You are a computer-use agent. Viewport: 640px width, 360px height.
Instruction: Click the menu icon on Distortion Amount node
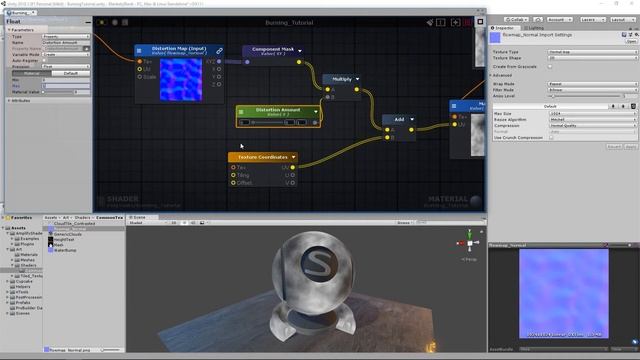(241, 111)
